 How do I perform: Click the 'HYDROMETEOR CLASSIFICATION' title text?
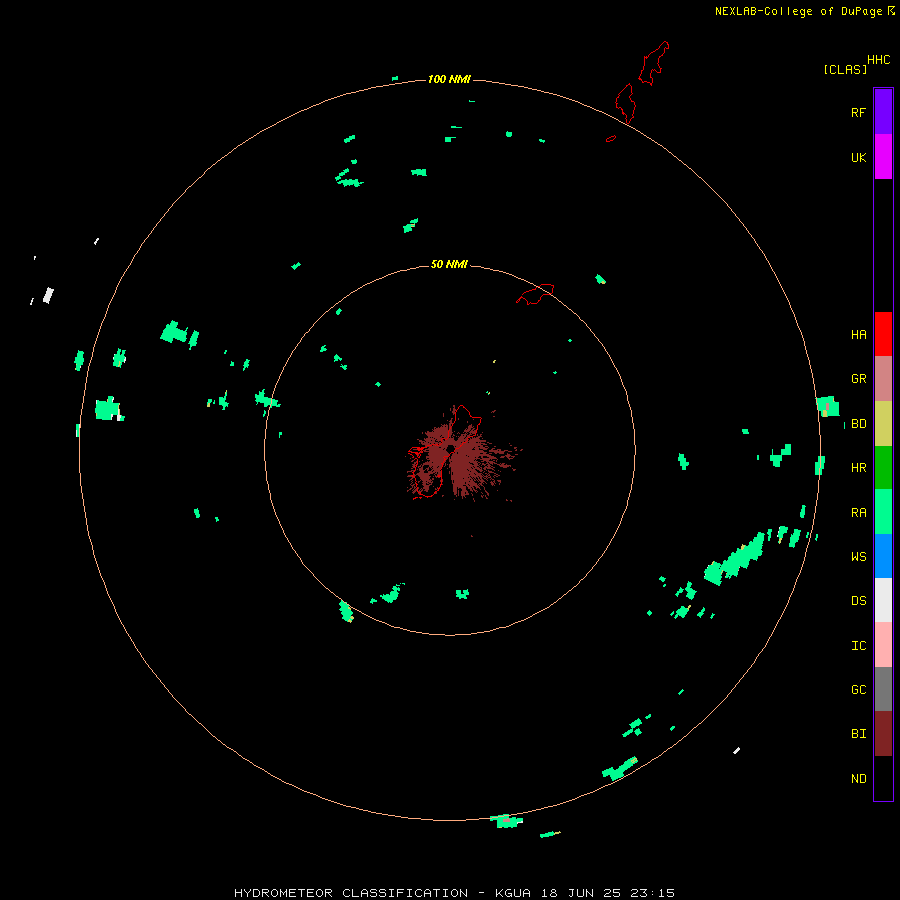click(x=351, y=893)
